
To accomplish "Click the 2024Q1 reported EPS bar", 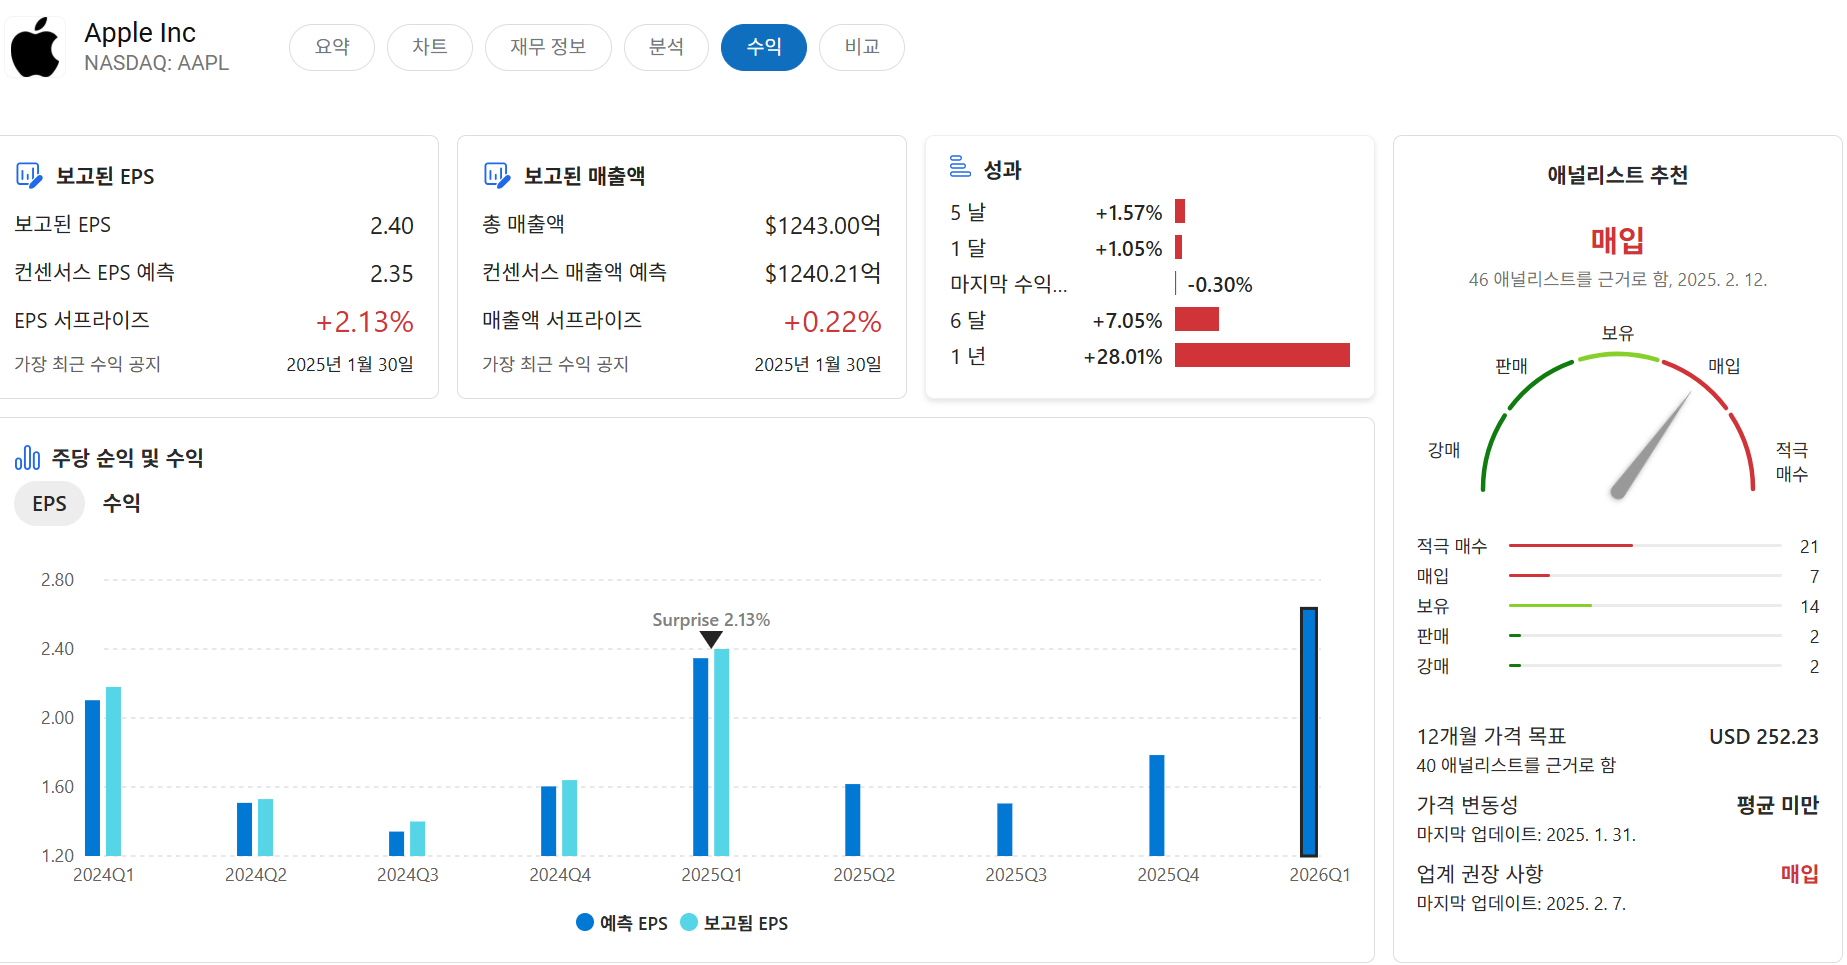I will (x=113, y=771).
